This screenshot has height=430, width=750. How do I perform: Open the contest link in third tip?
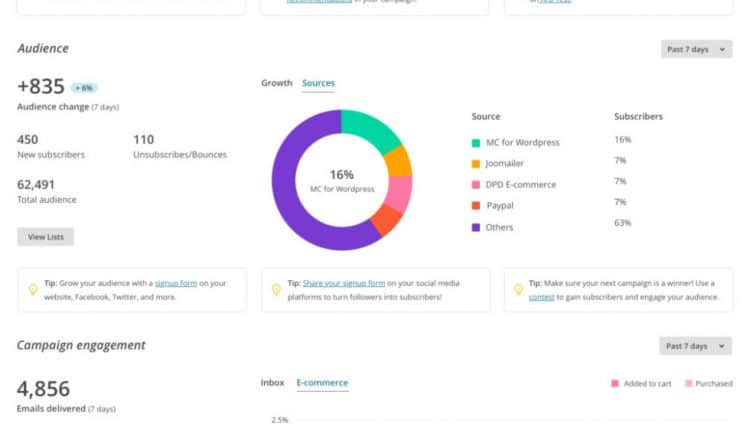click(541, 297)
